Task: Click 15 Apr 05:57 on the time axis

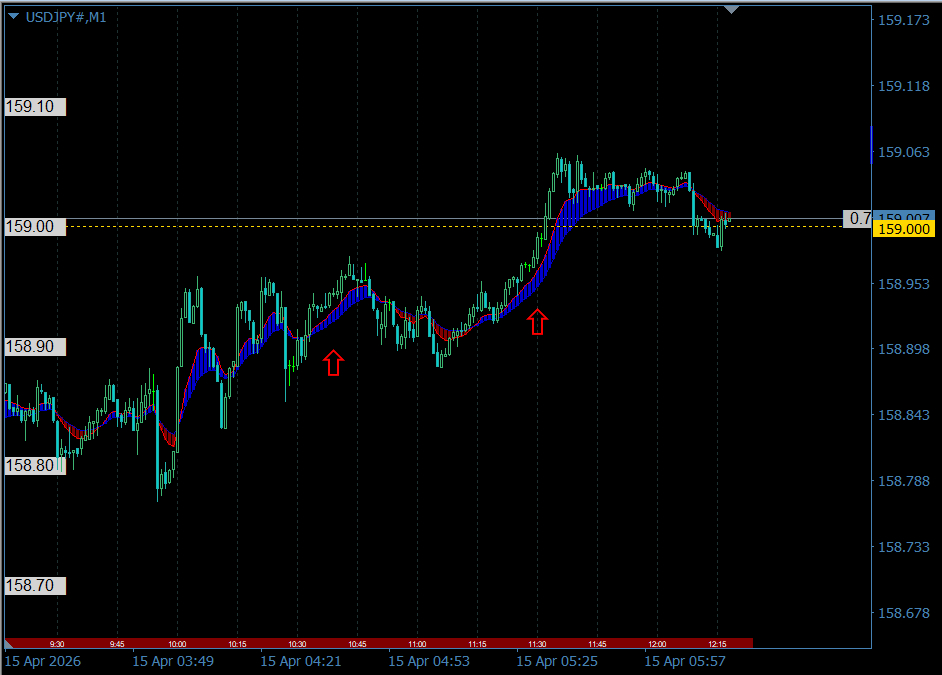Action: [x=685, y=661]
